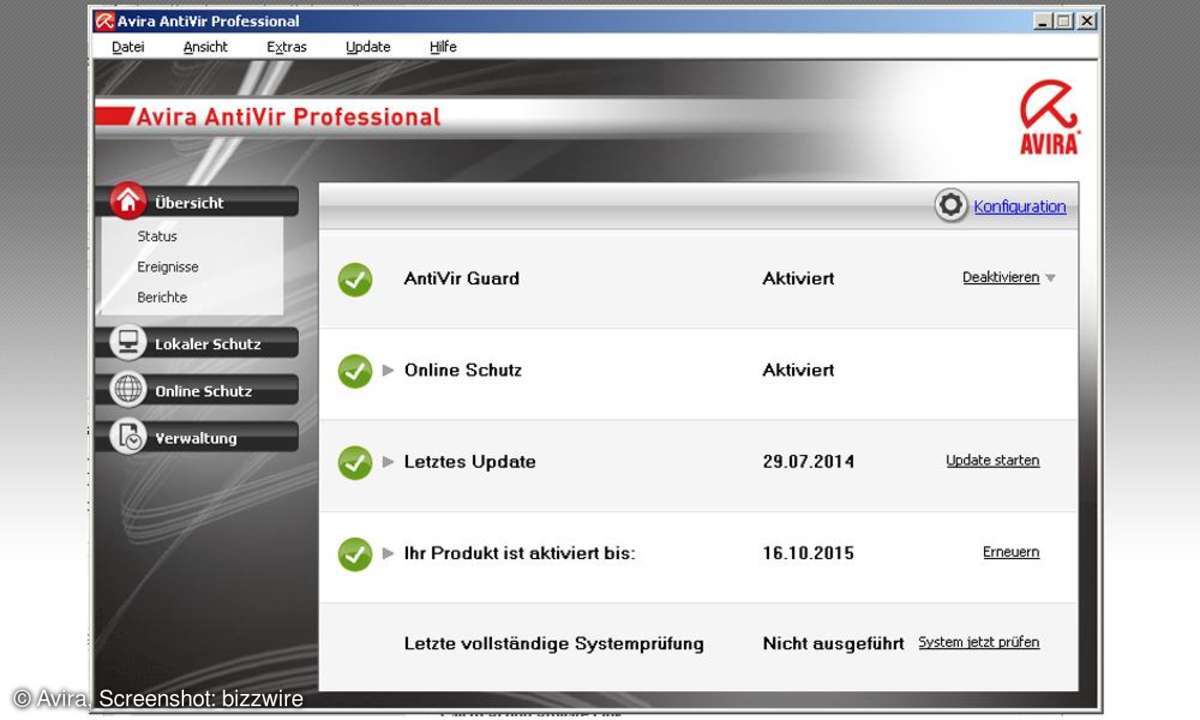Click the Aktiviert status of Online Schutz
Screen dimensions: 1200x720
point(798,370)
